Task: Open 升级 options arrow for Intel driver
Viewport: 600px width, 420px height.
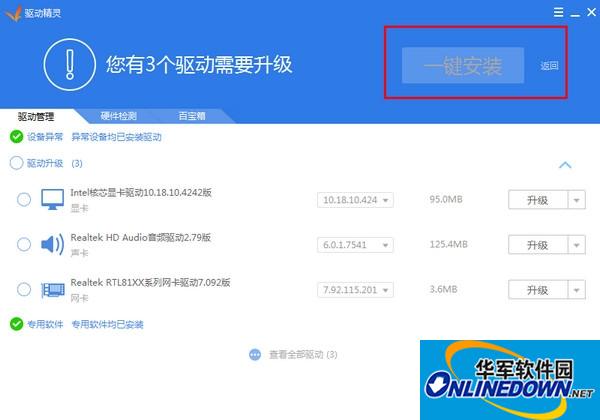Action: (576, 200)
